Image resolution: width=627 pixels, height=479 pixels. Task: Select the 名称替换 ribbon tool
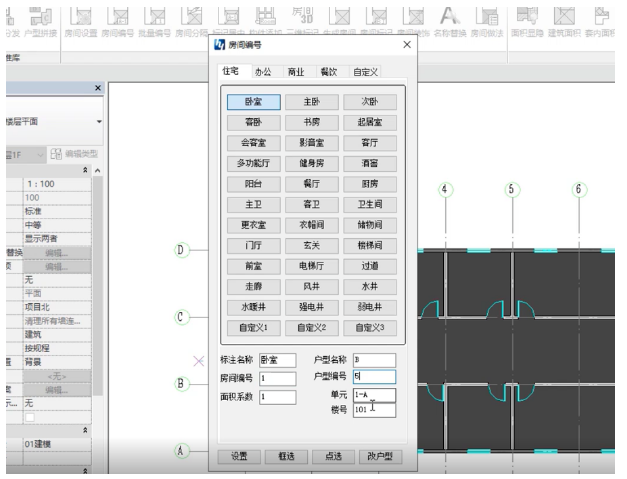pyautogui.click(x=450, y=22)
